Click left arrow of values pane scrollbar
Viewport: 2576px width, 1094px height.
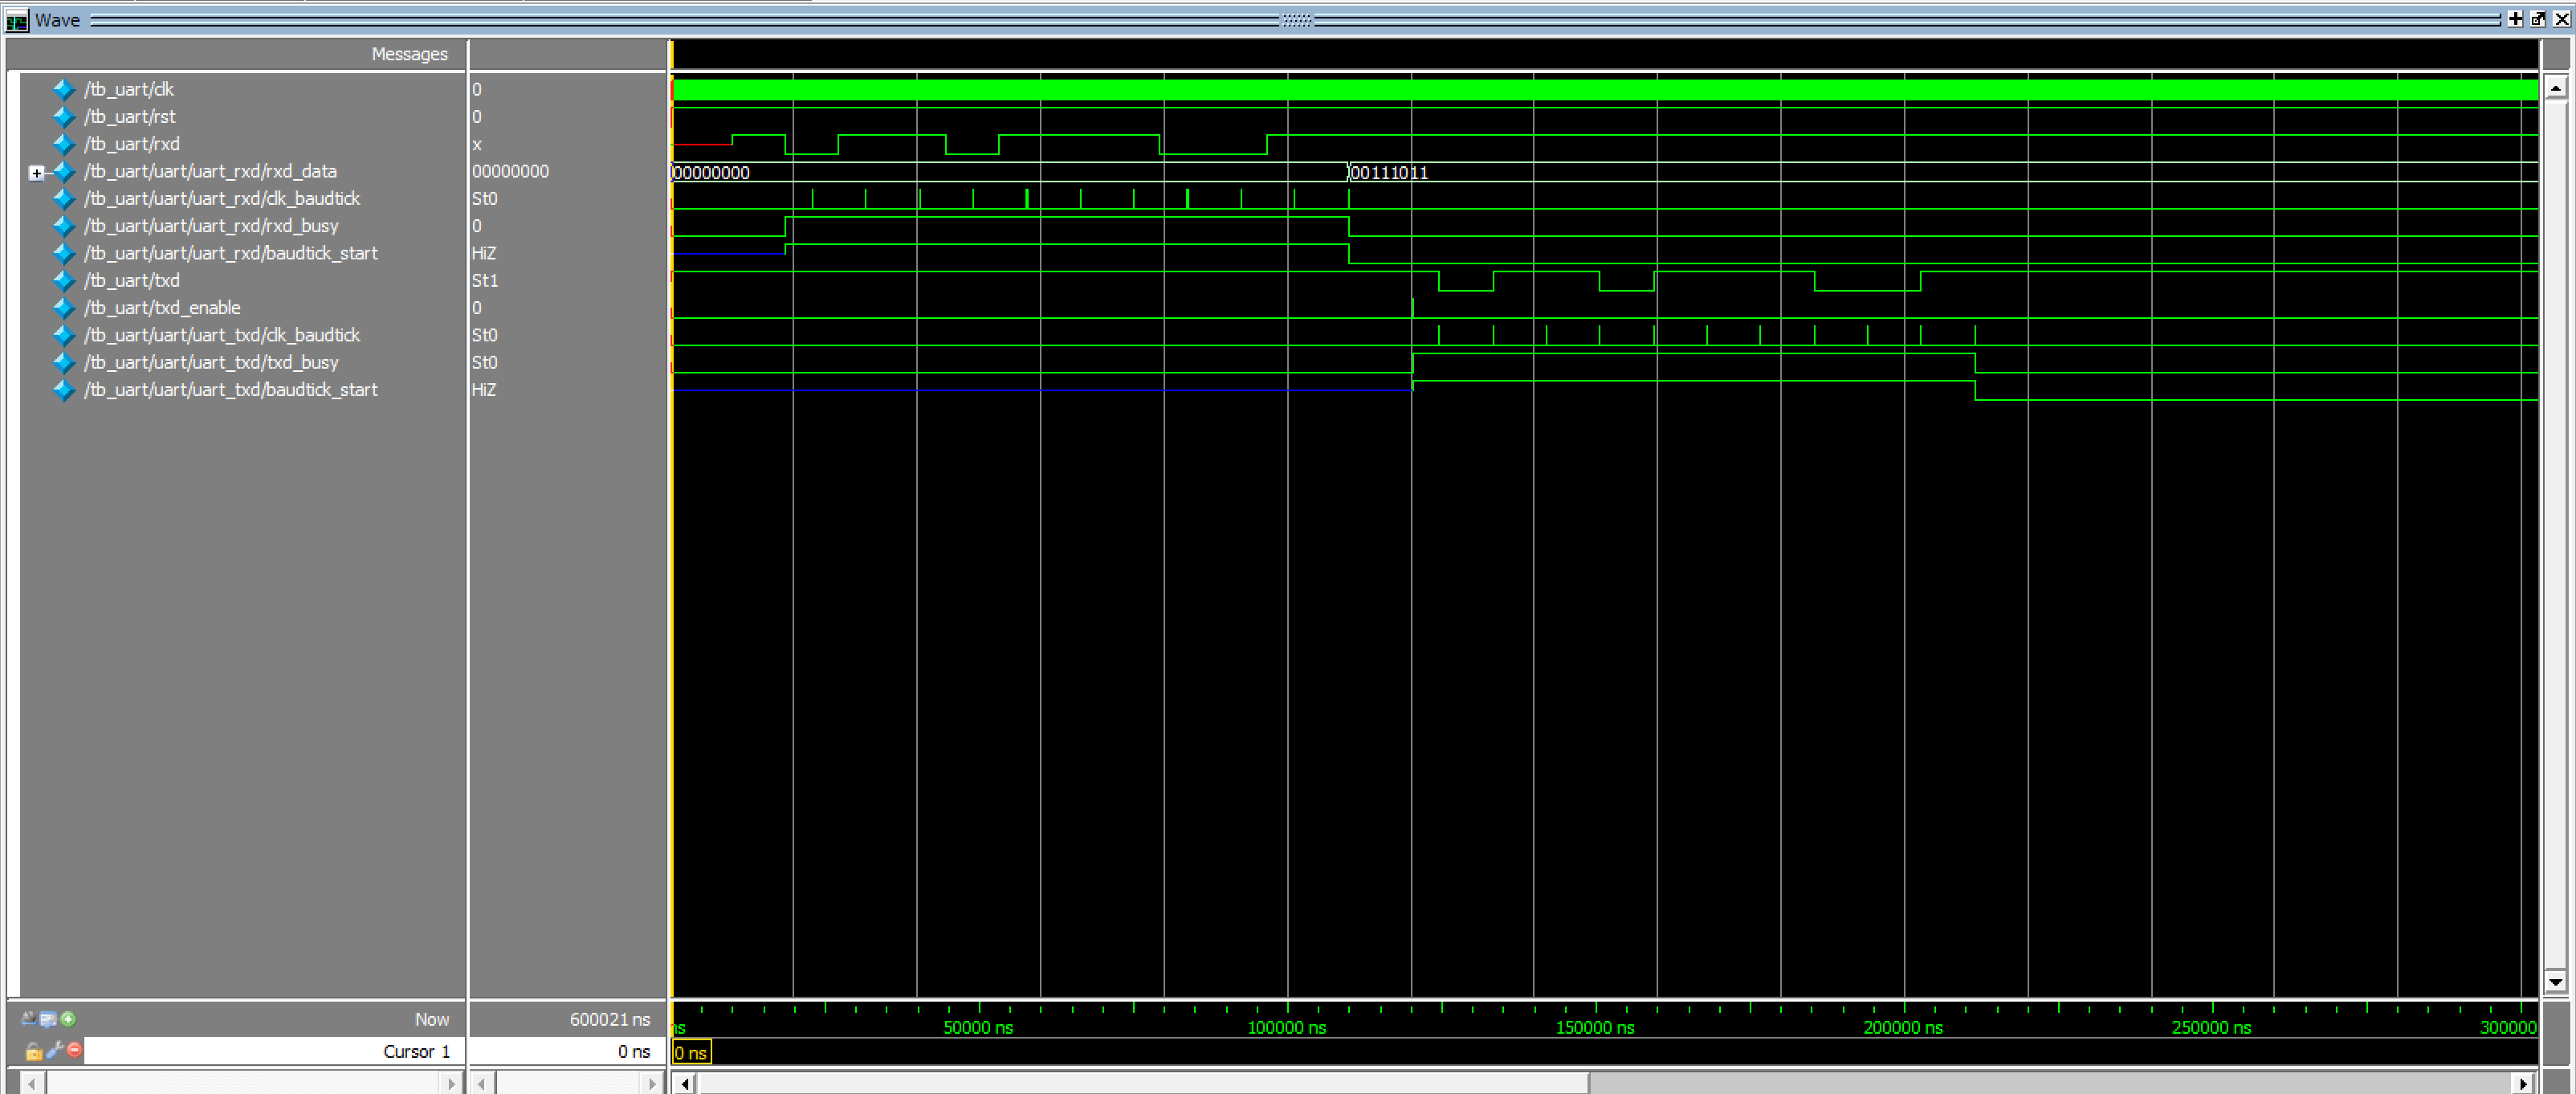coord(482,1083)
